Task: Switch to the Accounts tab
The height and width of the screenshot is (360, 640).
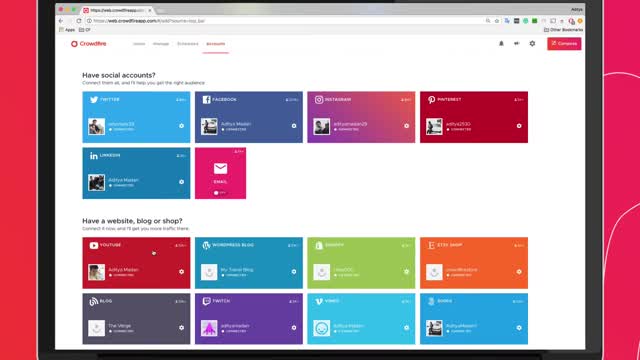Action: click(x=216, y=44)
